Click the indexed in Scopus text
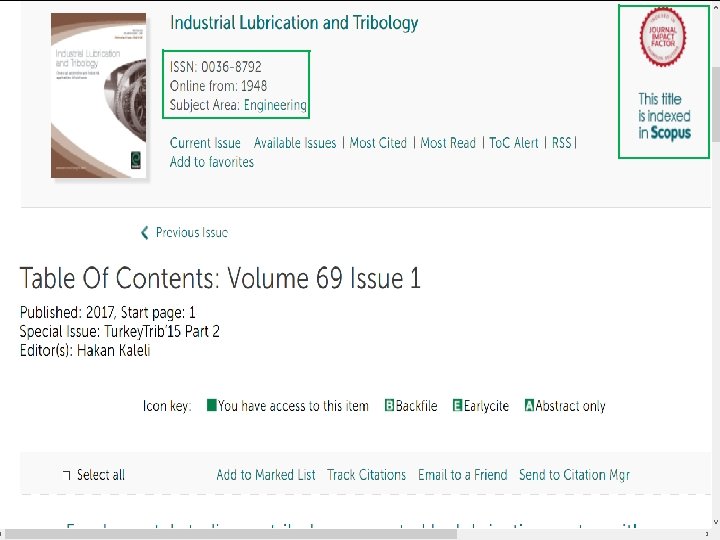Viewport: 720px width, 540px height. [664, 116]
